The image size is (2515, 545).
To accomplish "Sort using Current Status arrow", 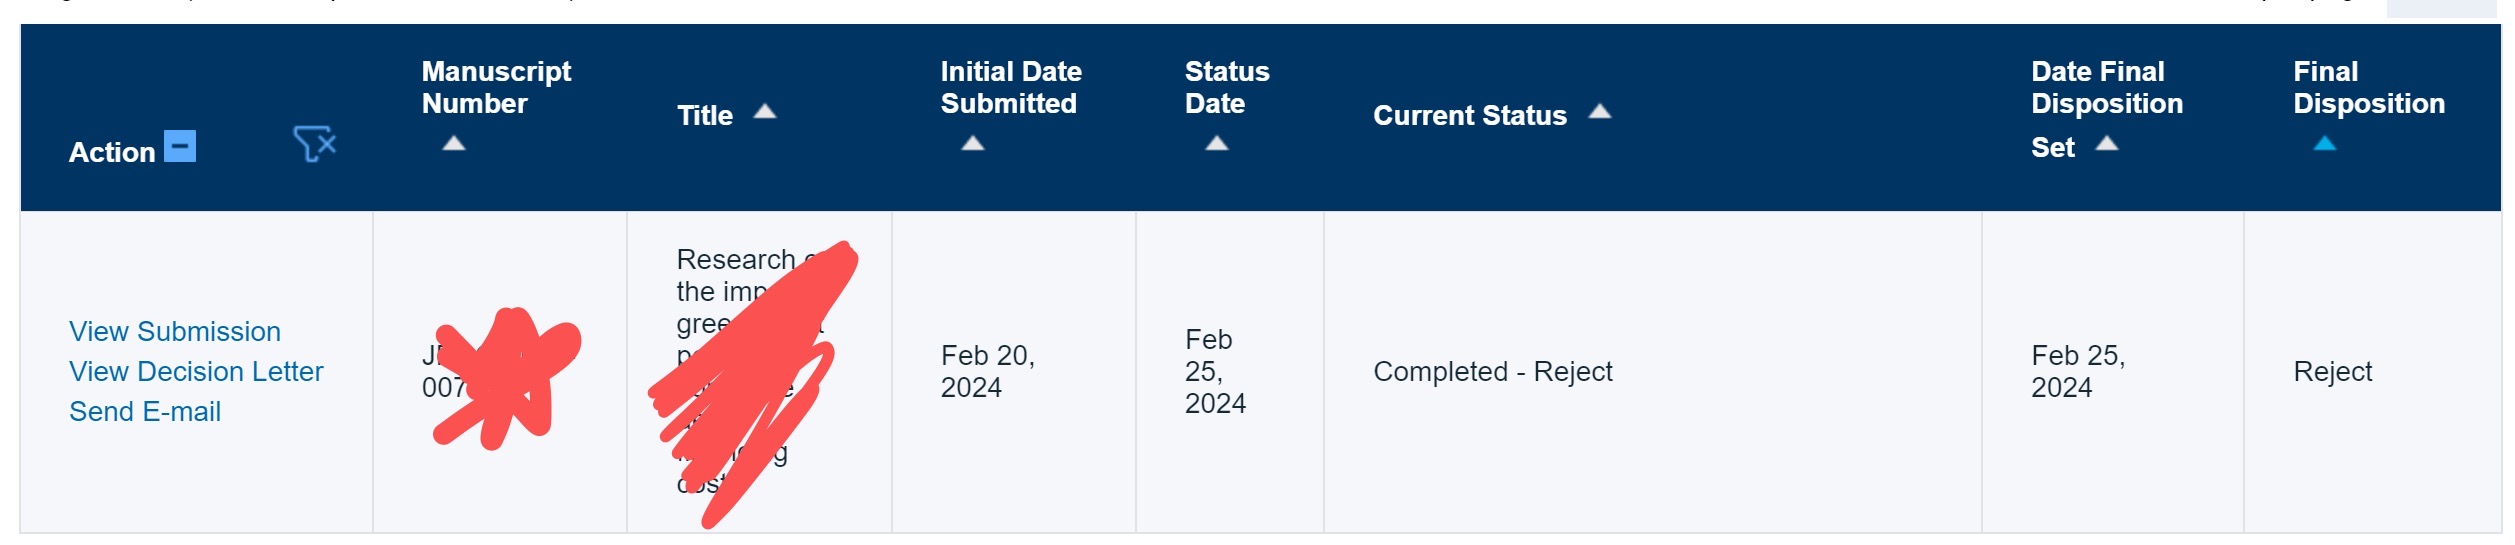I will pos(1600,111).
